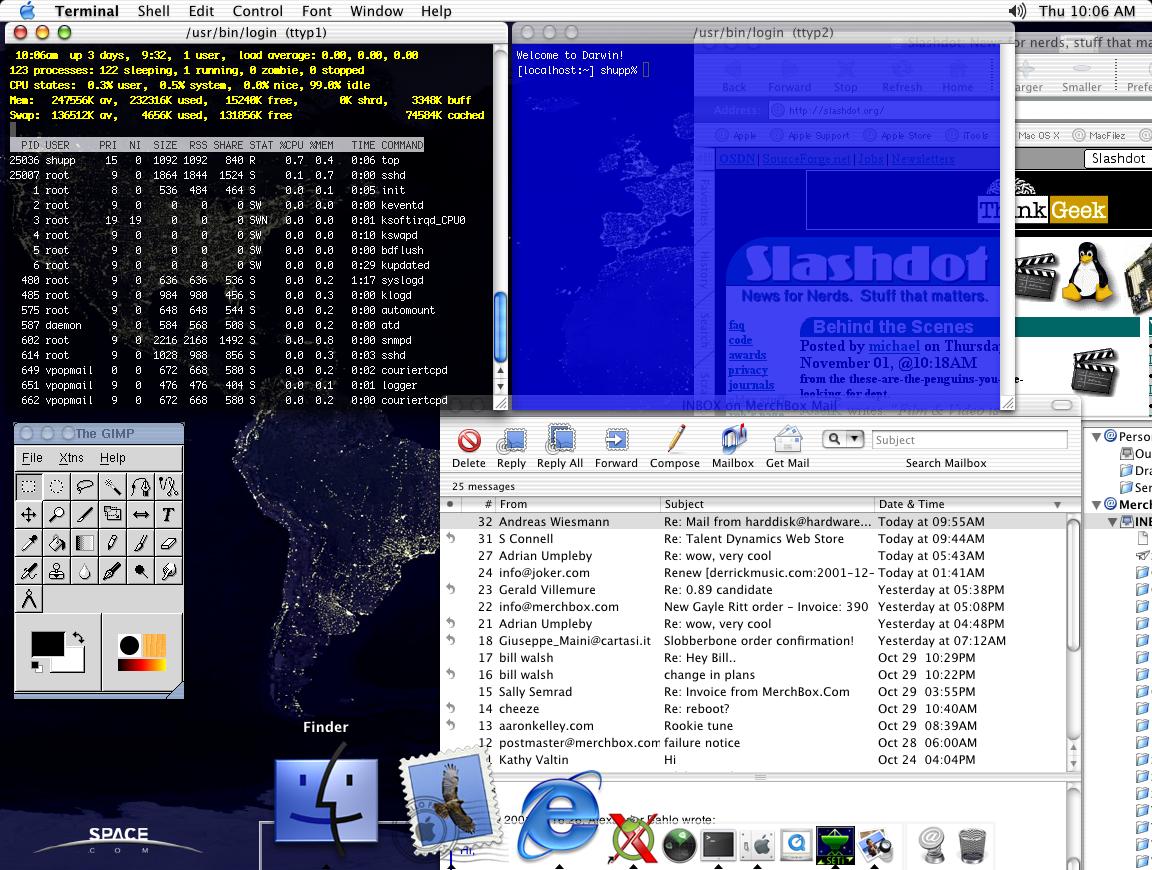Reset to default black and white colors
This screenshot has width=1152, height=870.
[x=37, y=667]
